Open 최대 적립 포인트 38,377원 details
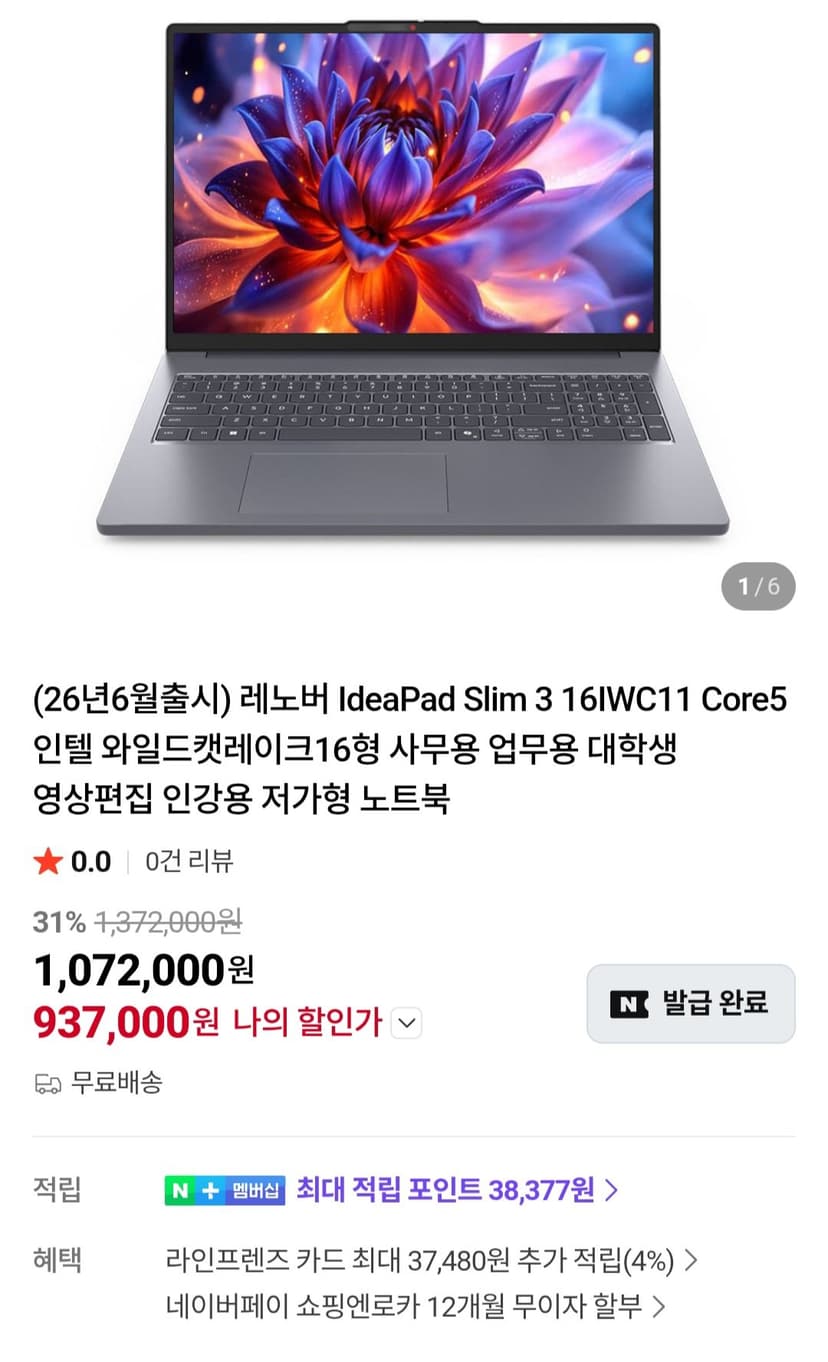The height and width of the screenshot is (1362, 828). point(458,1190)
